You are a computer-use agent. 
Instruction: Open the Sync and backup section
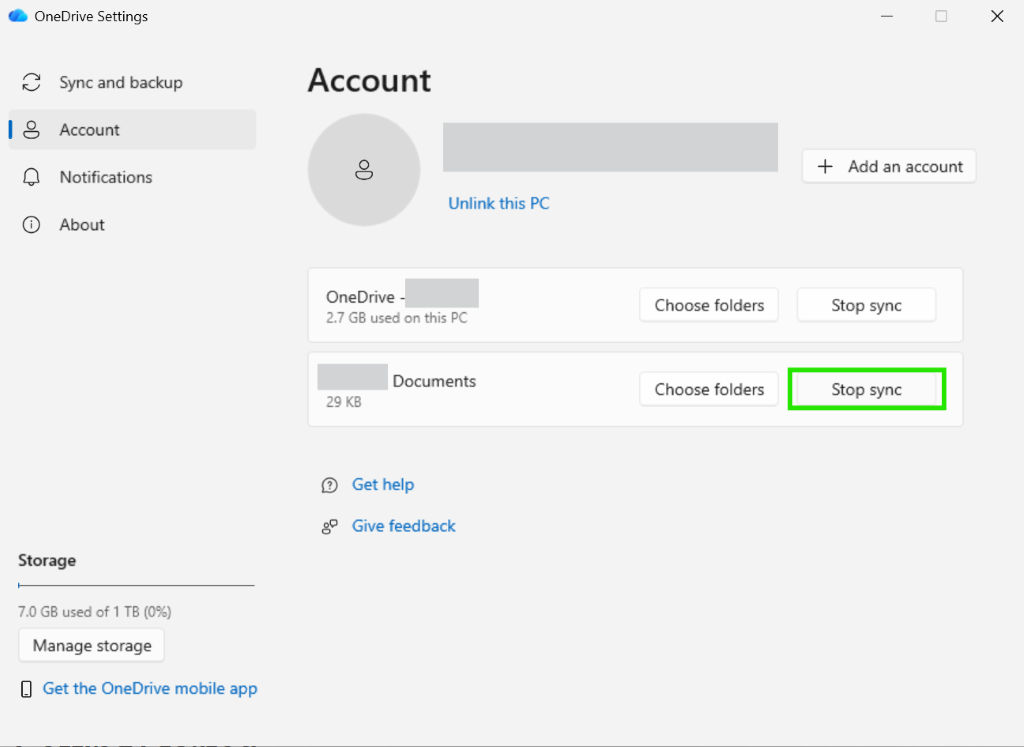[132, 82]
